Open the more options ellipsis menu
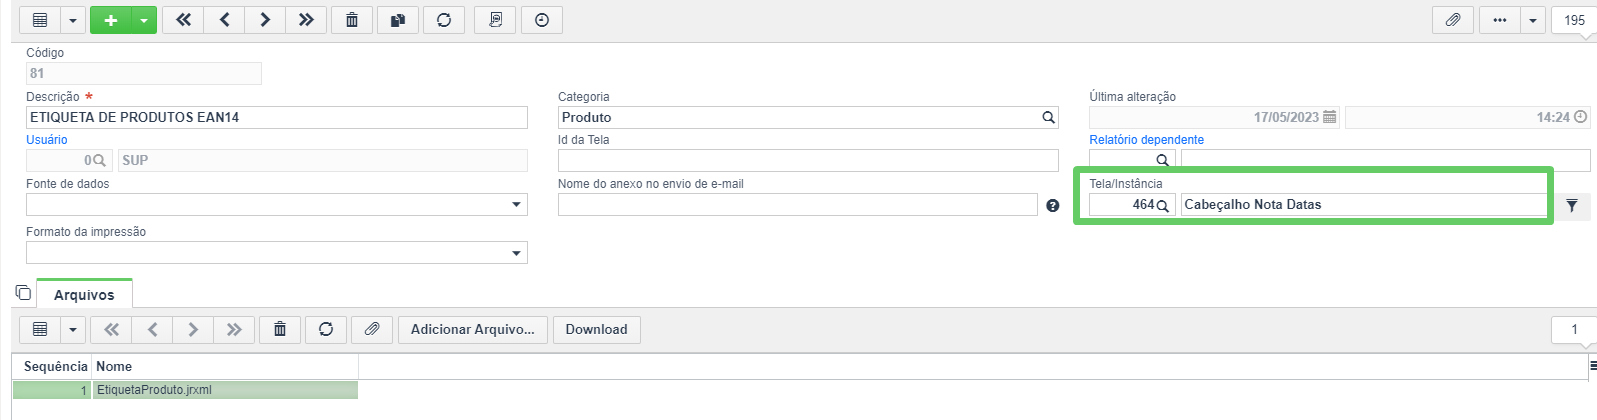Image resolution: width=1597 pixels, height=420 pixels. pos(1499,20)
